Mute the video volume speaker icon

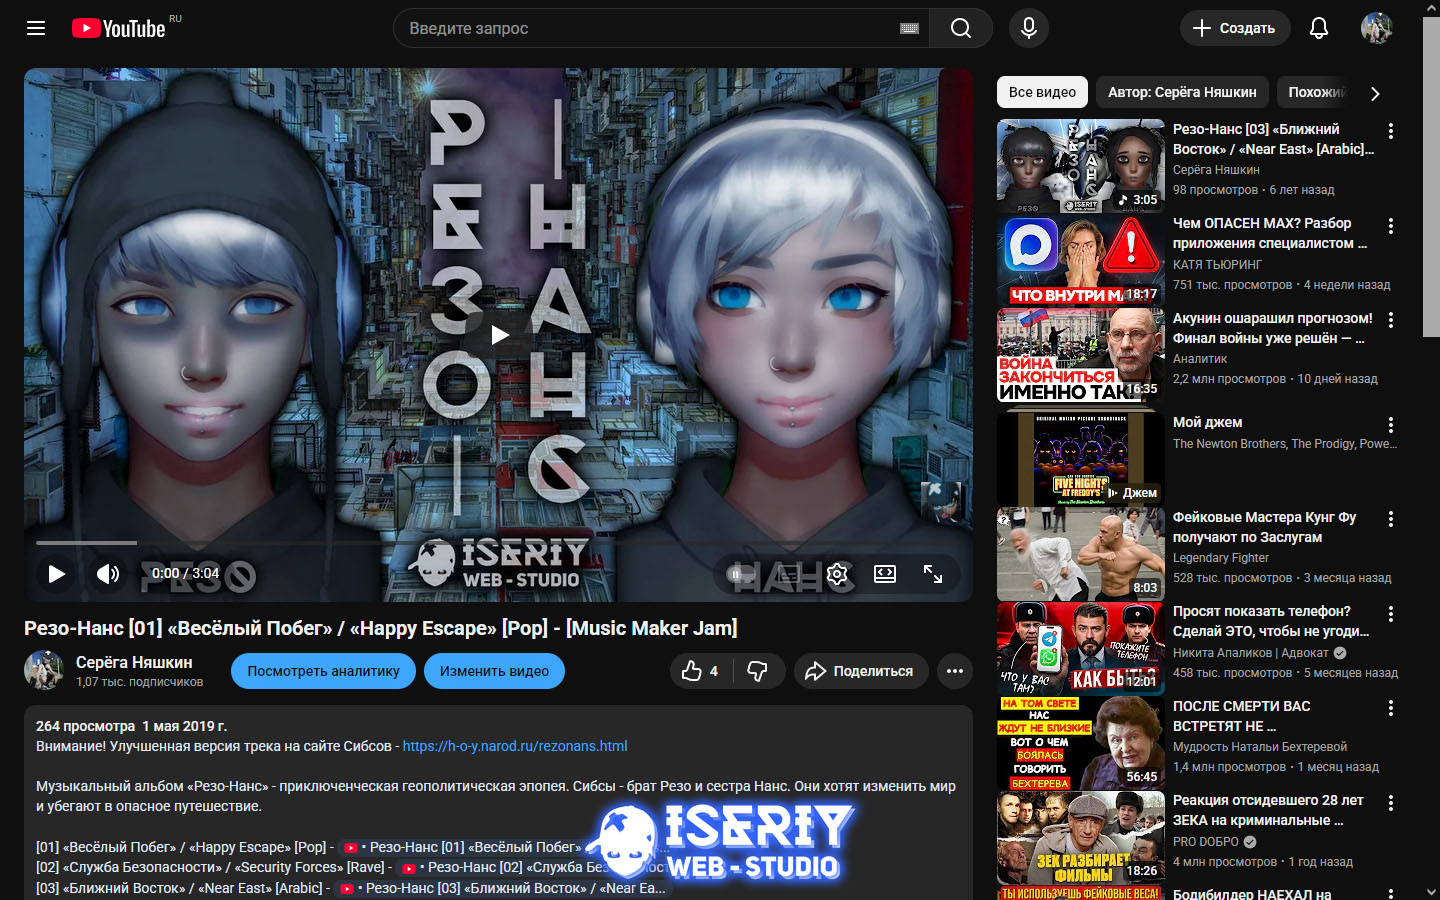pos(108,574)
